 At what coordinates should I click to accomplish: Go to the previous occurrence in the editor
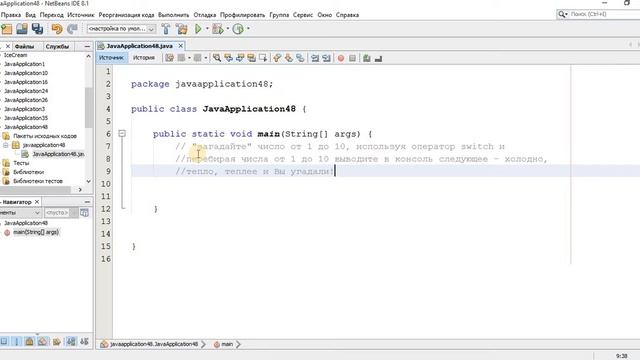pos(228,58)
